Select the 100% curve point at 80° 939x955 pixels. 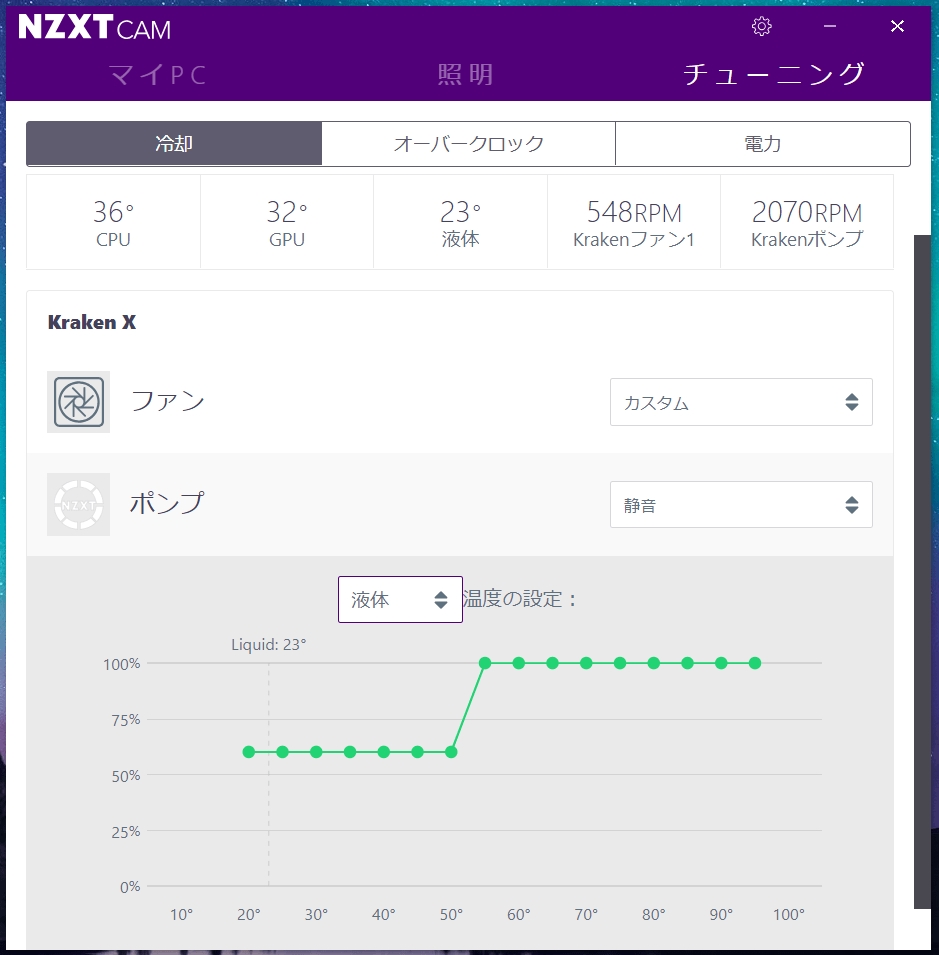click(653, 663)
